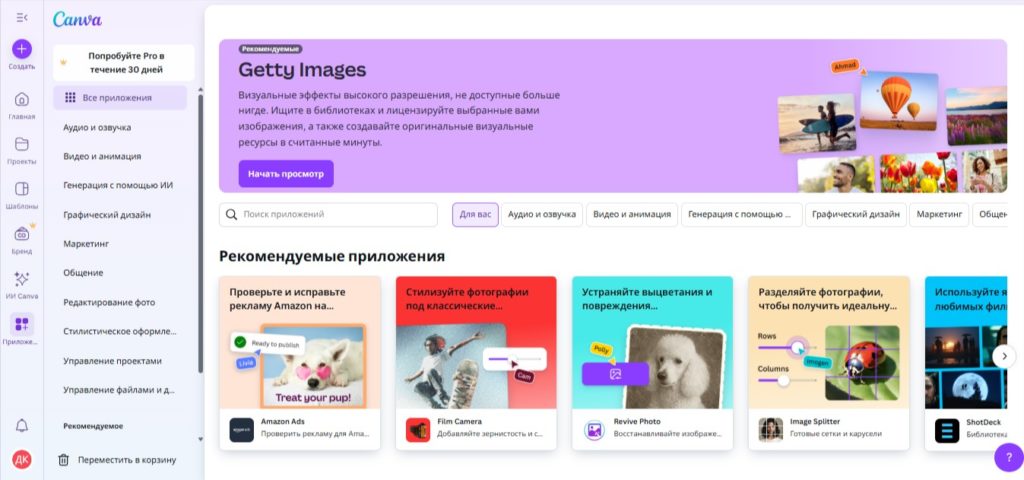Screen dimensions: 1024x480
Task: Click the sidebar category scrollbar
Action: (200, 234)
